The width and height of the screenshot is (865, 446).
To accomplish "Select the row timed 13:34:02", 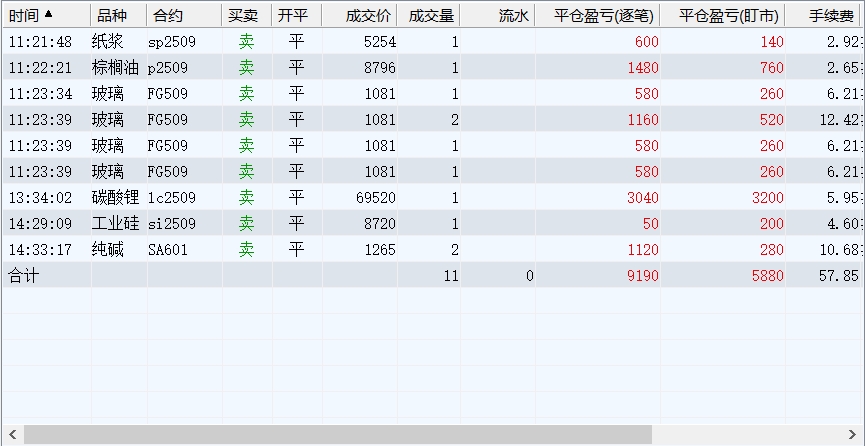I will click(x=432, y=197).
